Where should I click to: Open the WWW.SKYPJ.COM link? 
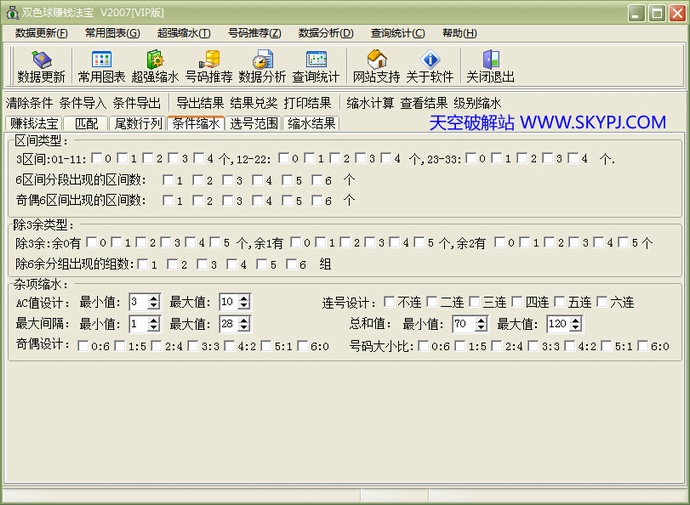click(x=592, y=122)
